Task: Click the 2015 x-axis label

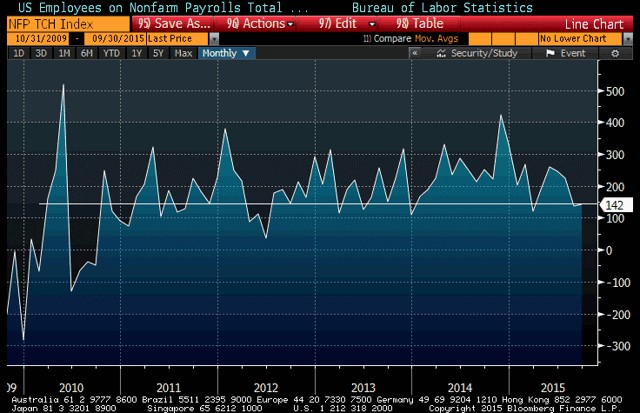Action: (x=552, y=387)
